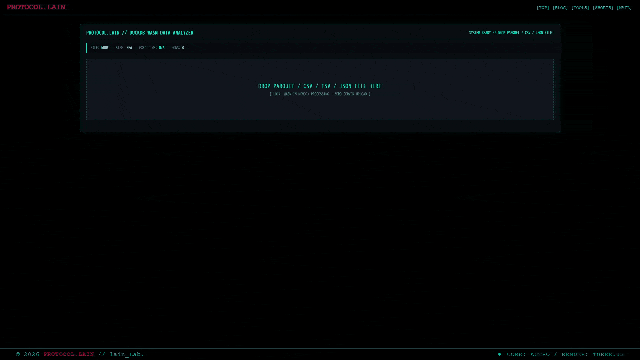Open the first bracketed link in top navigation
640x360 pixels.
[542, 7]
